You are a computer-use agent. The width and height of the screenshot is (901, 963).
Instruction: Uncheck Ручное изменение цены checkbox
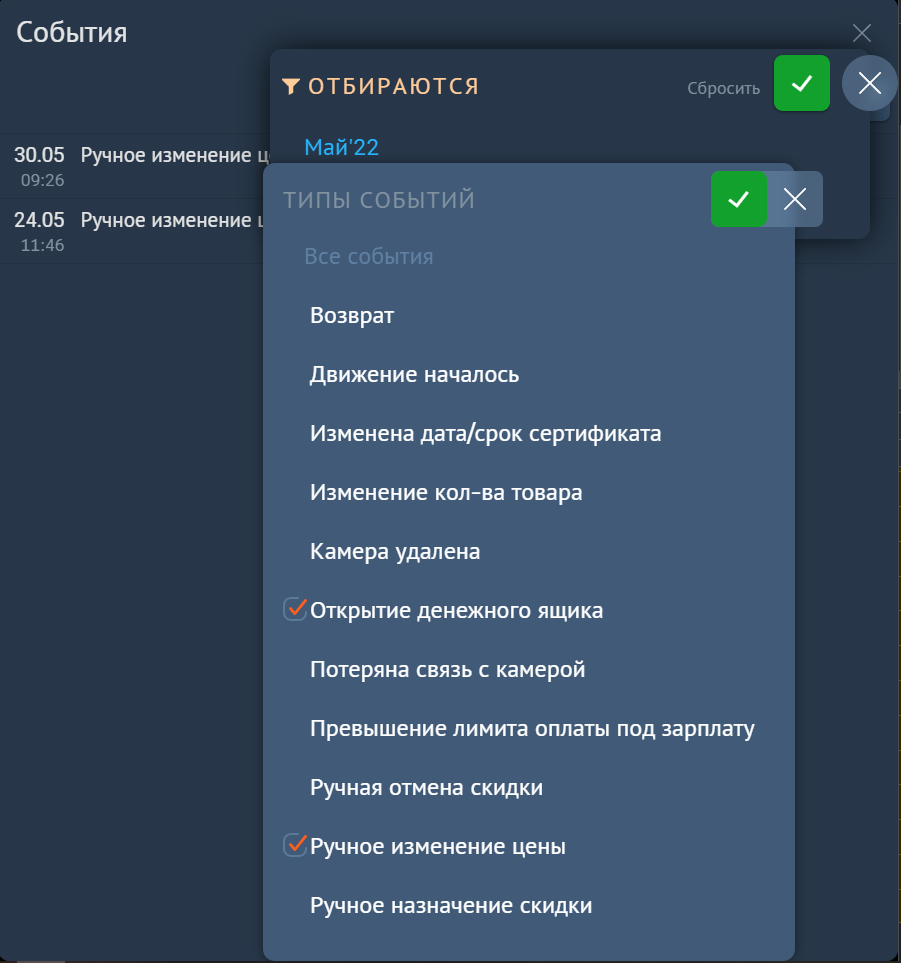click(x=295, y=845)
